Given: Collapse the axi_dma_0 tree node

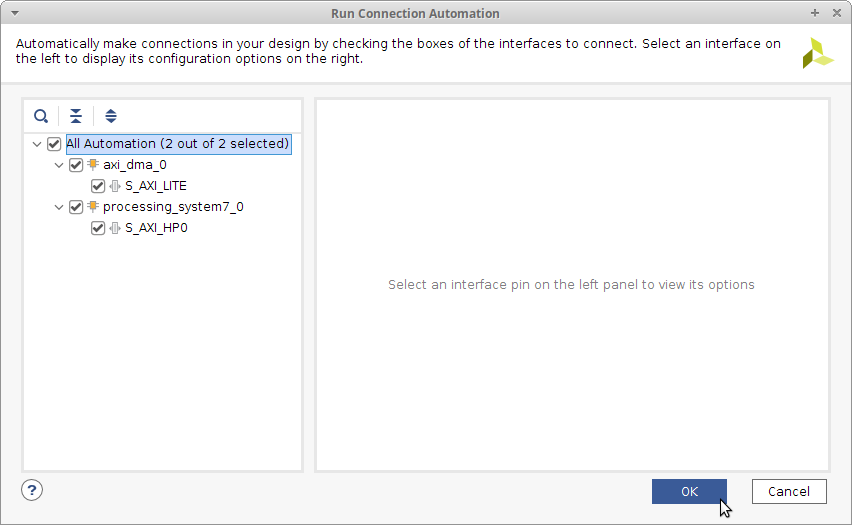Looking at the screenshot, I should click(x=59, y=165).
